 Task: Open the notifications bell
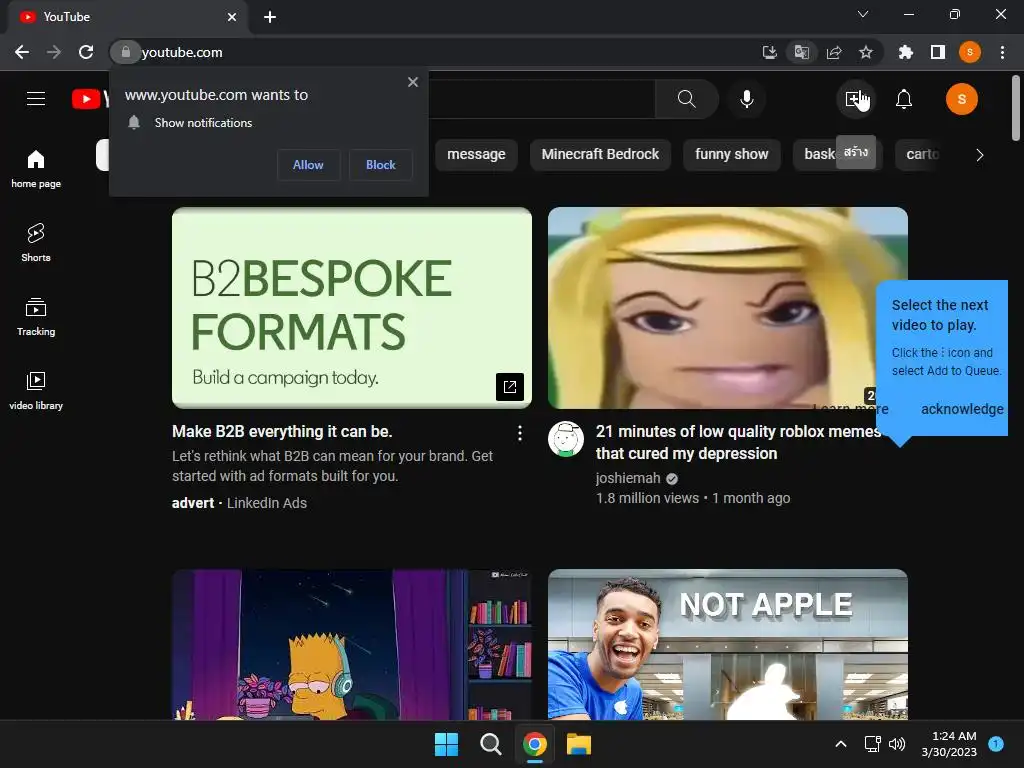tap(904, 99)
